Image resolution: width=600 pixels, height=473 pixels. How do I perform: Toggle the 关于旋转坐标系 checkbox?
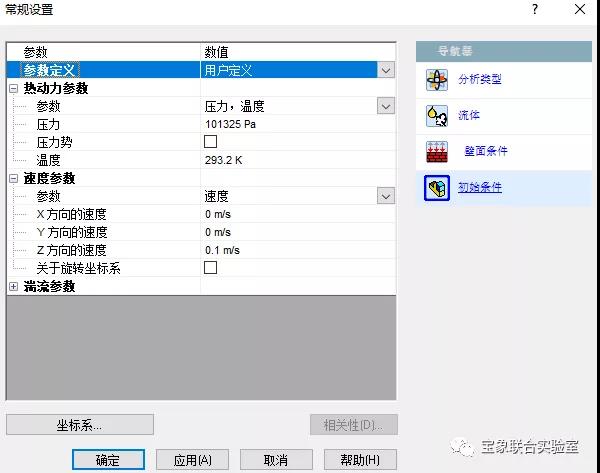click(x=210, y=267)
